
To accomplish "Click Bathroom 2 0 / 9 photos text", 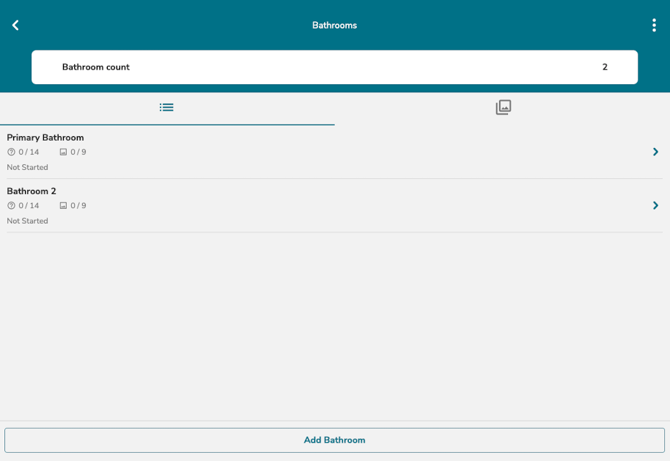I will pos(78,206).
